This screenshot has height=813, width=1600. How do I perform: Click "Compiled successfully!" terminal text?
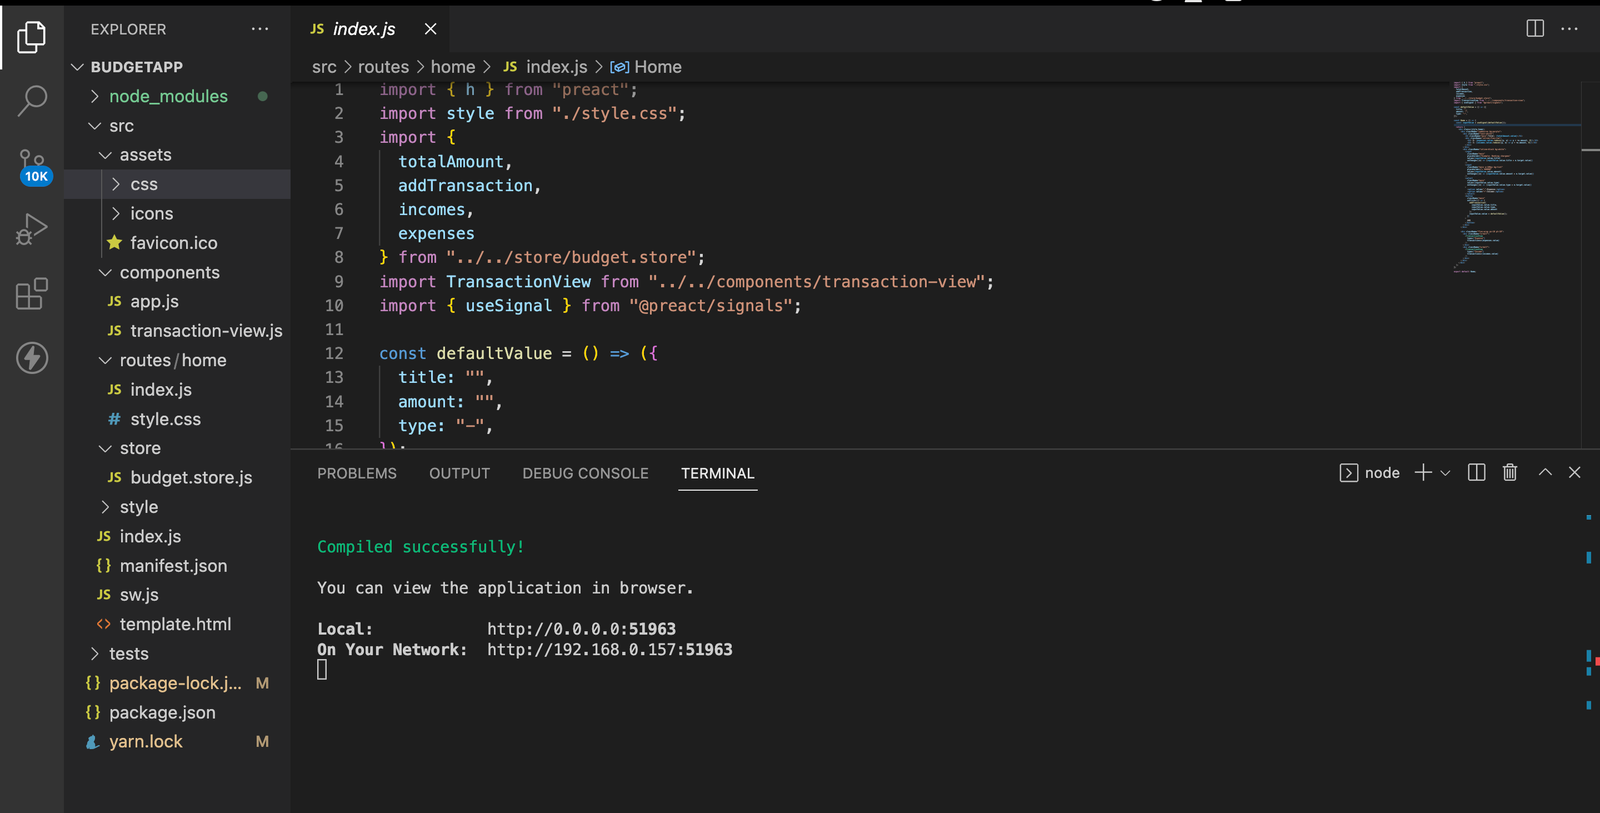pos(420,547)
